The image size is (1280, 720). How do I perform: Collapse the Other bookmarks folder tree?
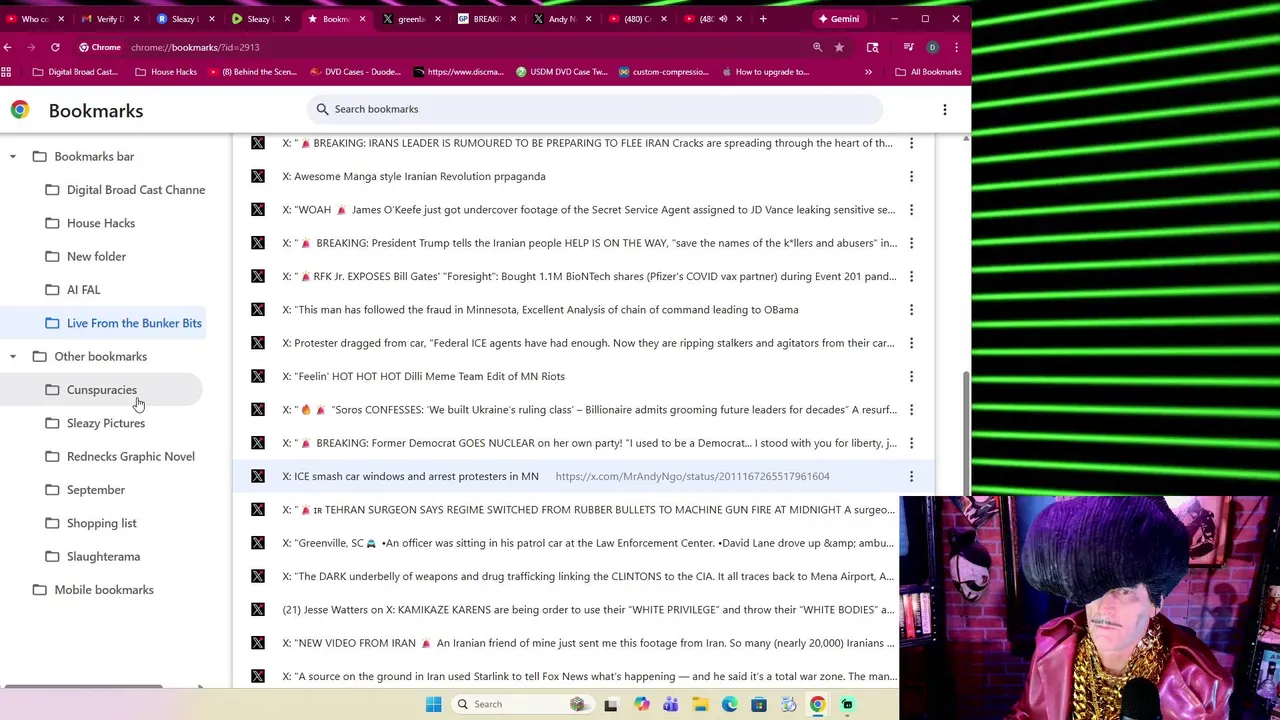point(13,357)
